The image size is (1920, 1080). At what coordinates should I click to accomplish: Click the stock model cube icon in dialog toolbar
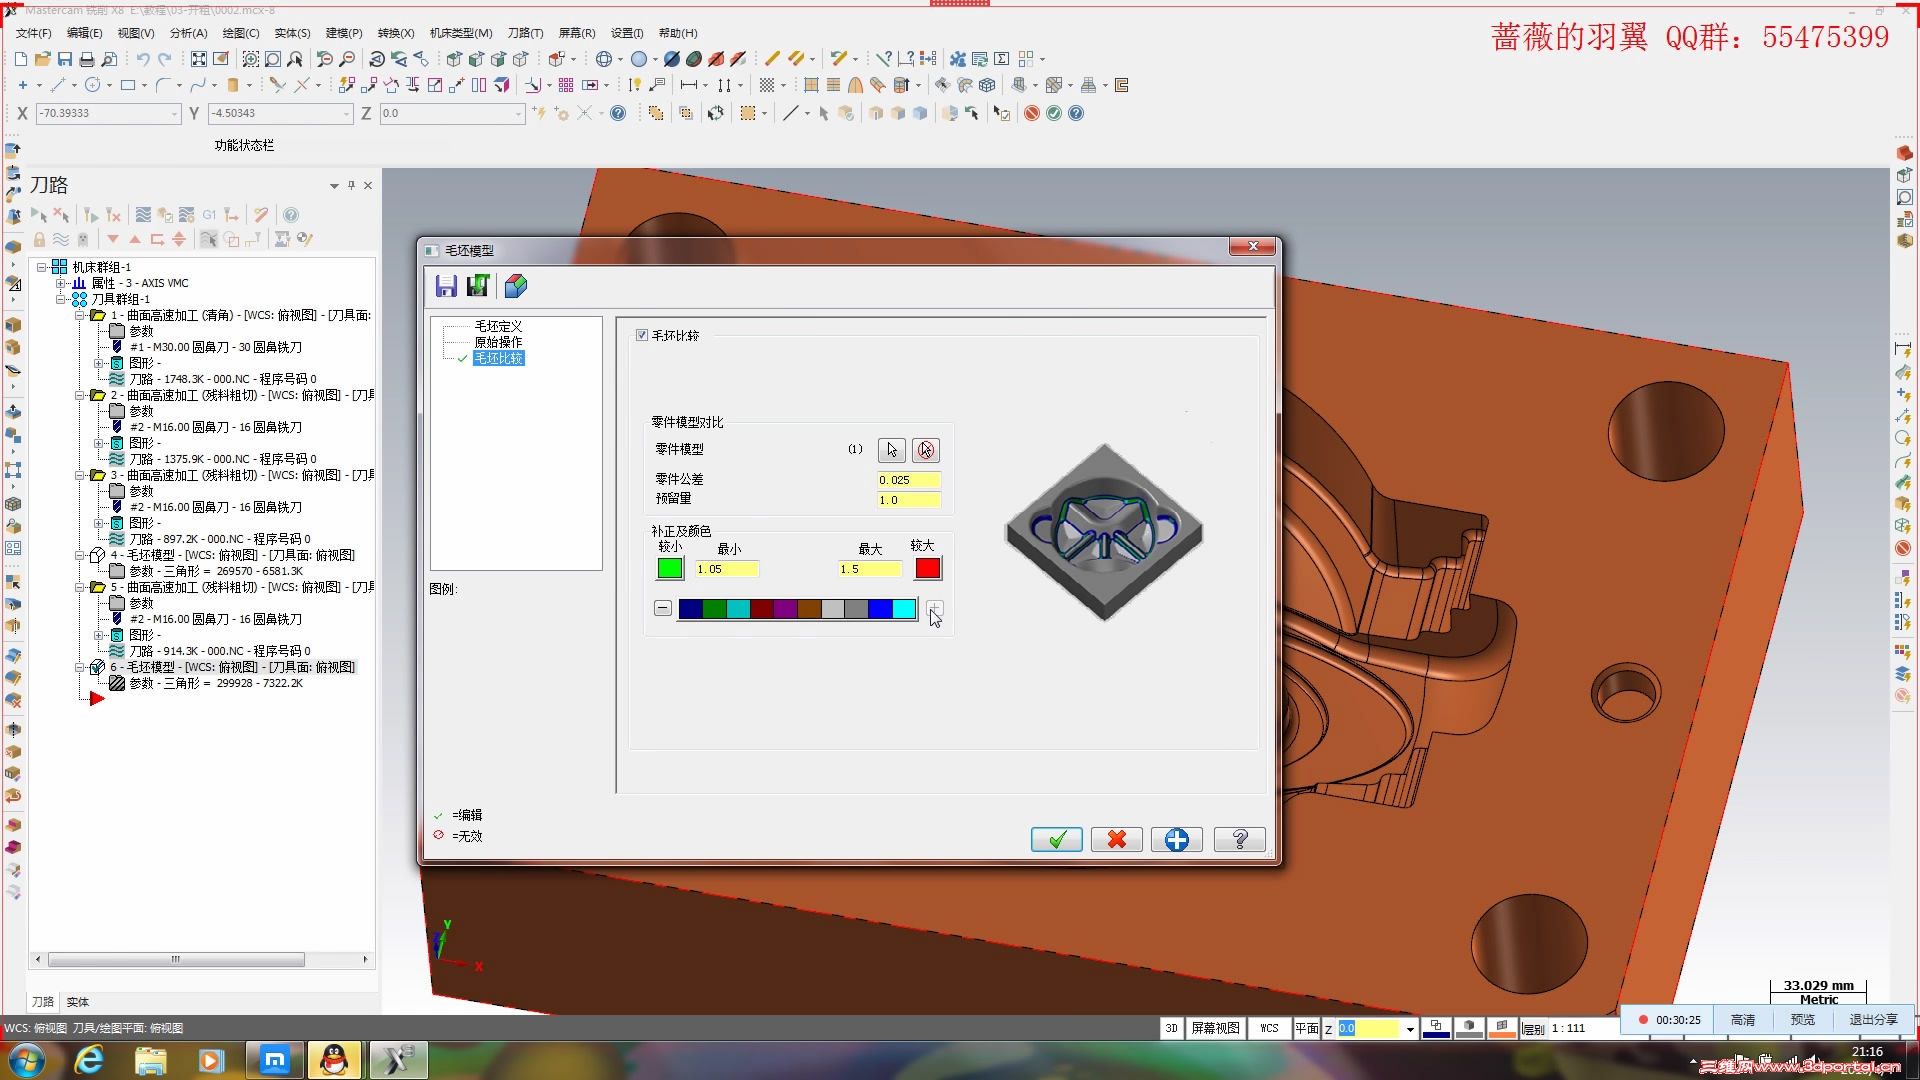pos(516,287)
